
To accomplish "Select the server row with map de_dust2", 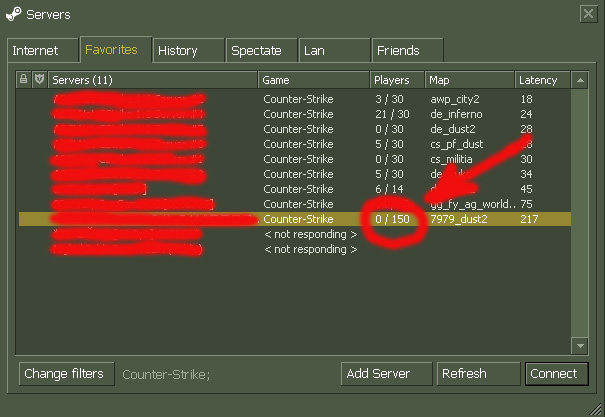I will pyautogui.click(x=294, y=129).
